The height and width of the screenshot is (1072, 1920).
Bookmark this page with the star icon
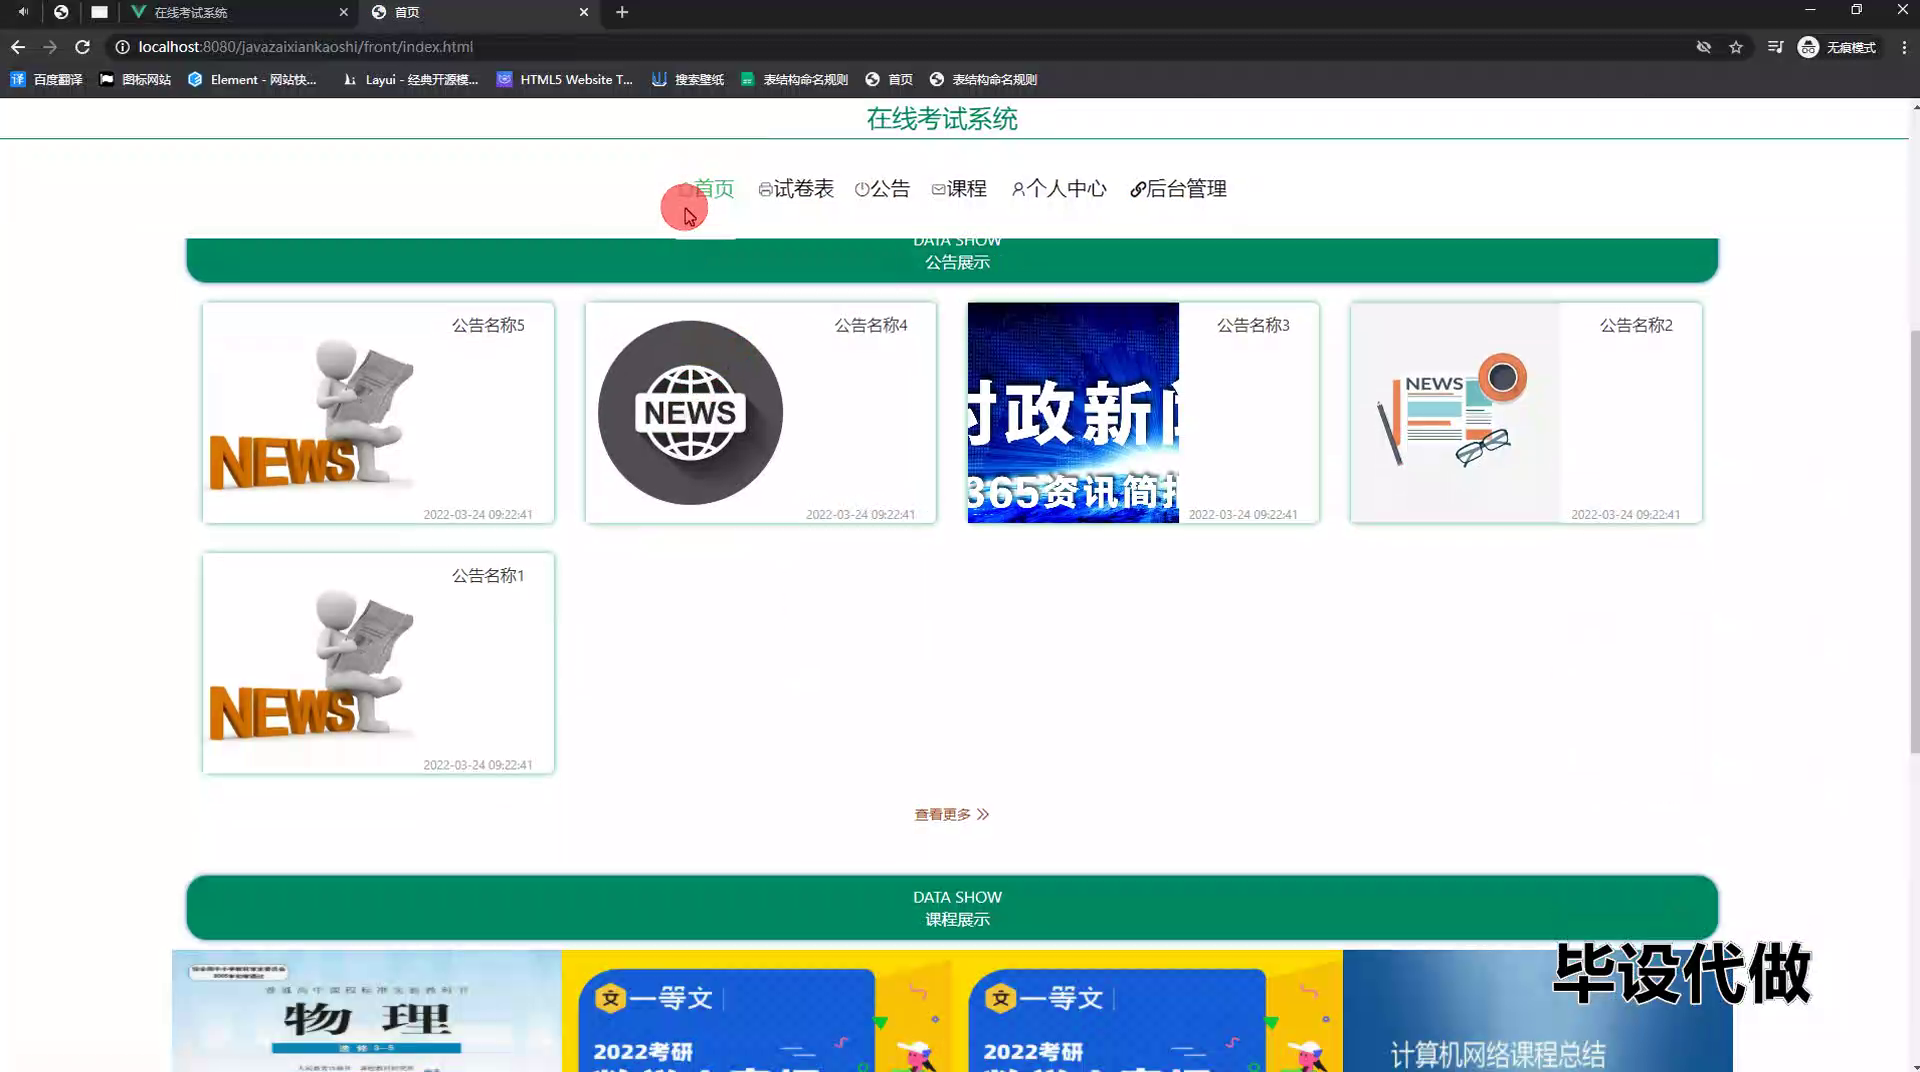click(1736, 47)
